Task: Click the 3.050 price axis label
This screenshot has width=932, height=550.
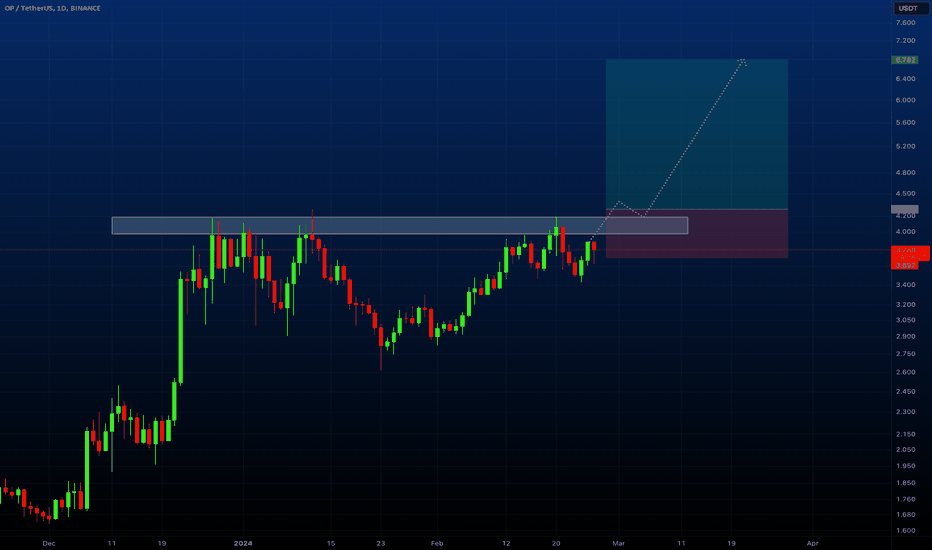Action: point(905,320)
